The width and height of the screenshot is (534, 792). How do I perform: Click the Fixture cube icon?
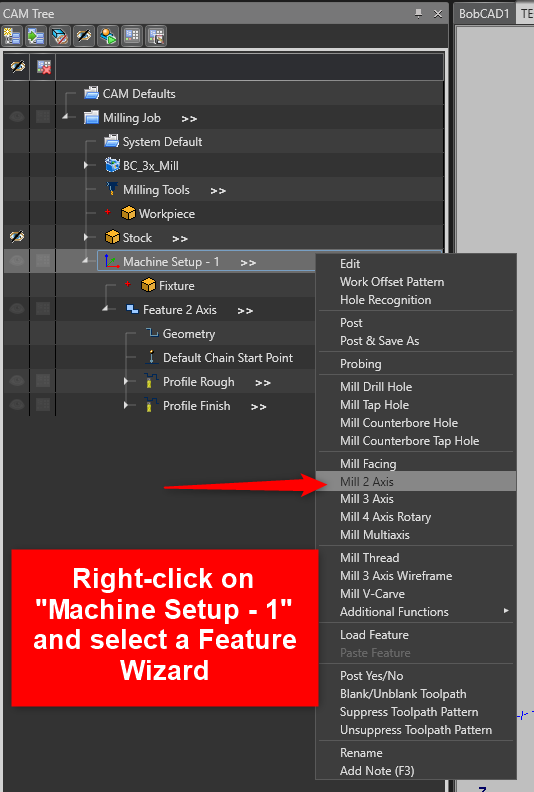click(148, 285)
